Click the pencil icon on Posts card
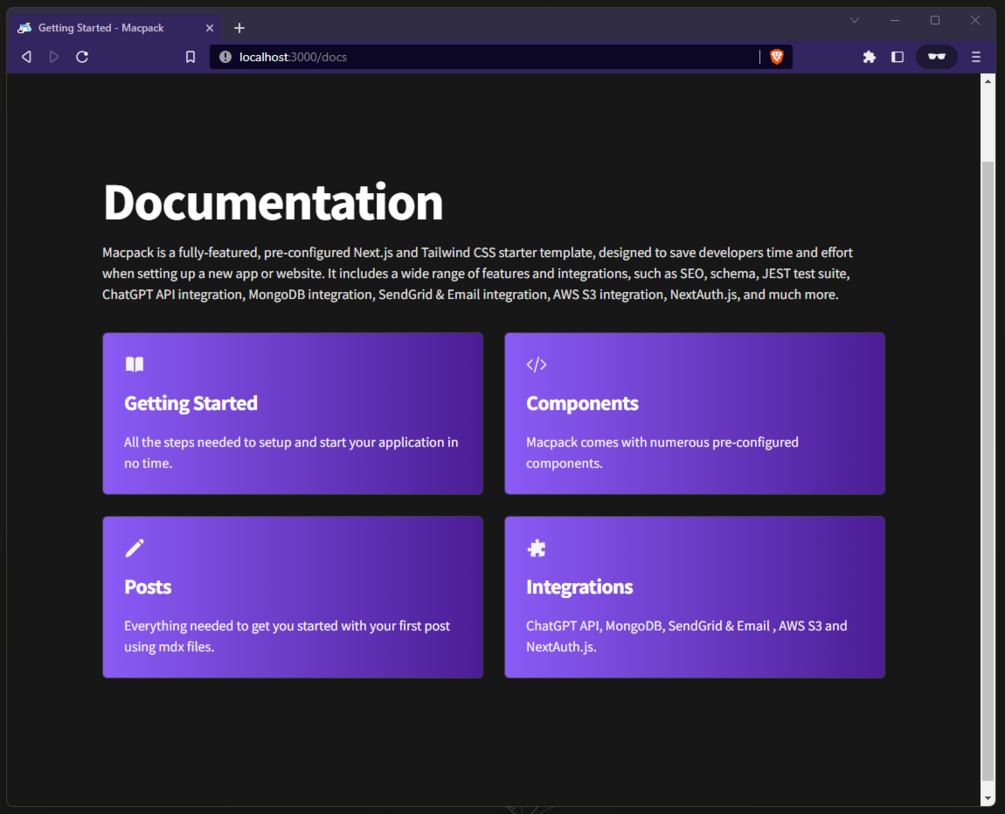Screen dimensions: 1005x814 coord(135,548)
